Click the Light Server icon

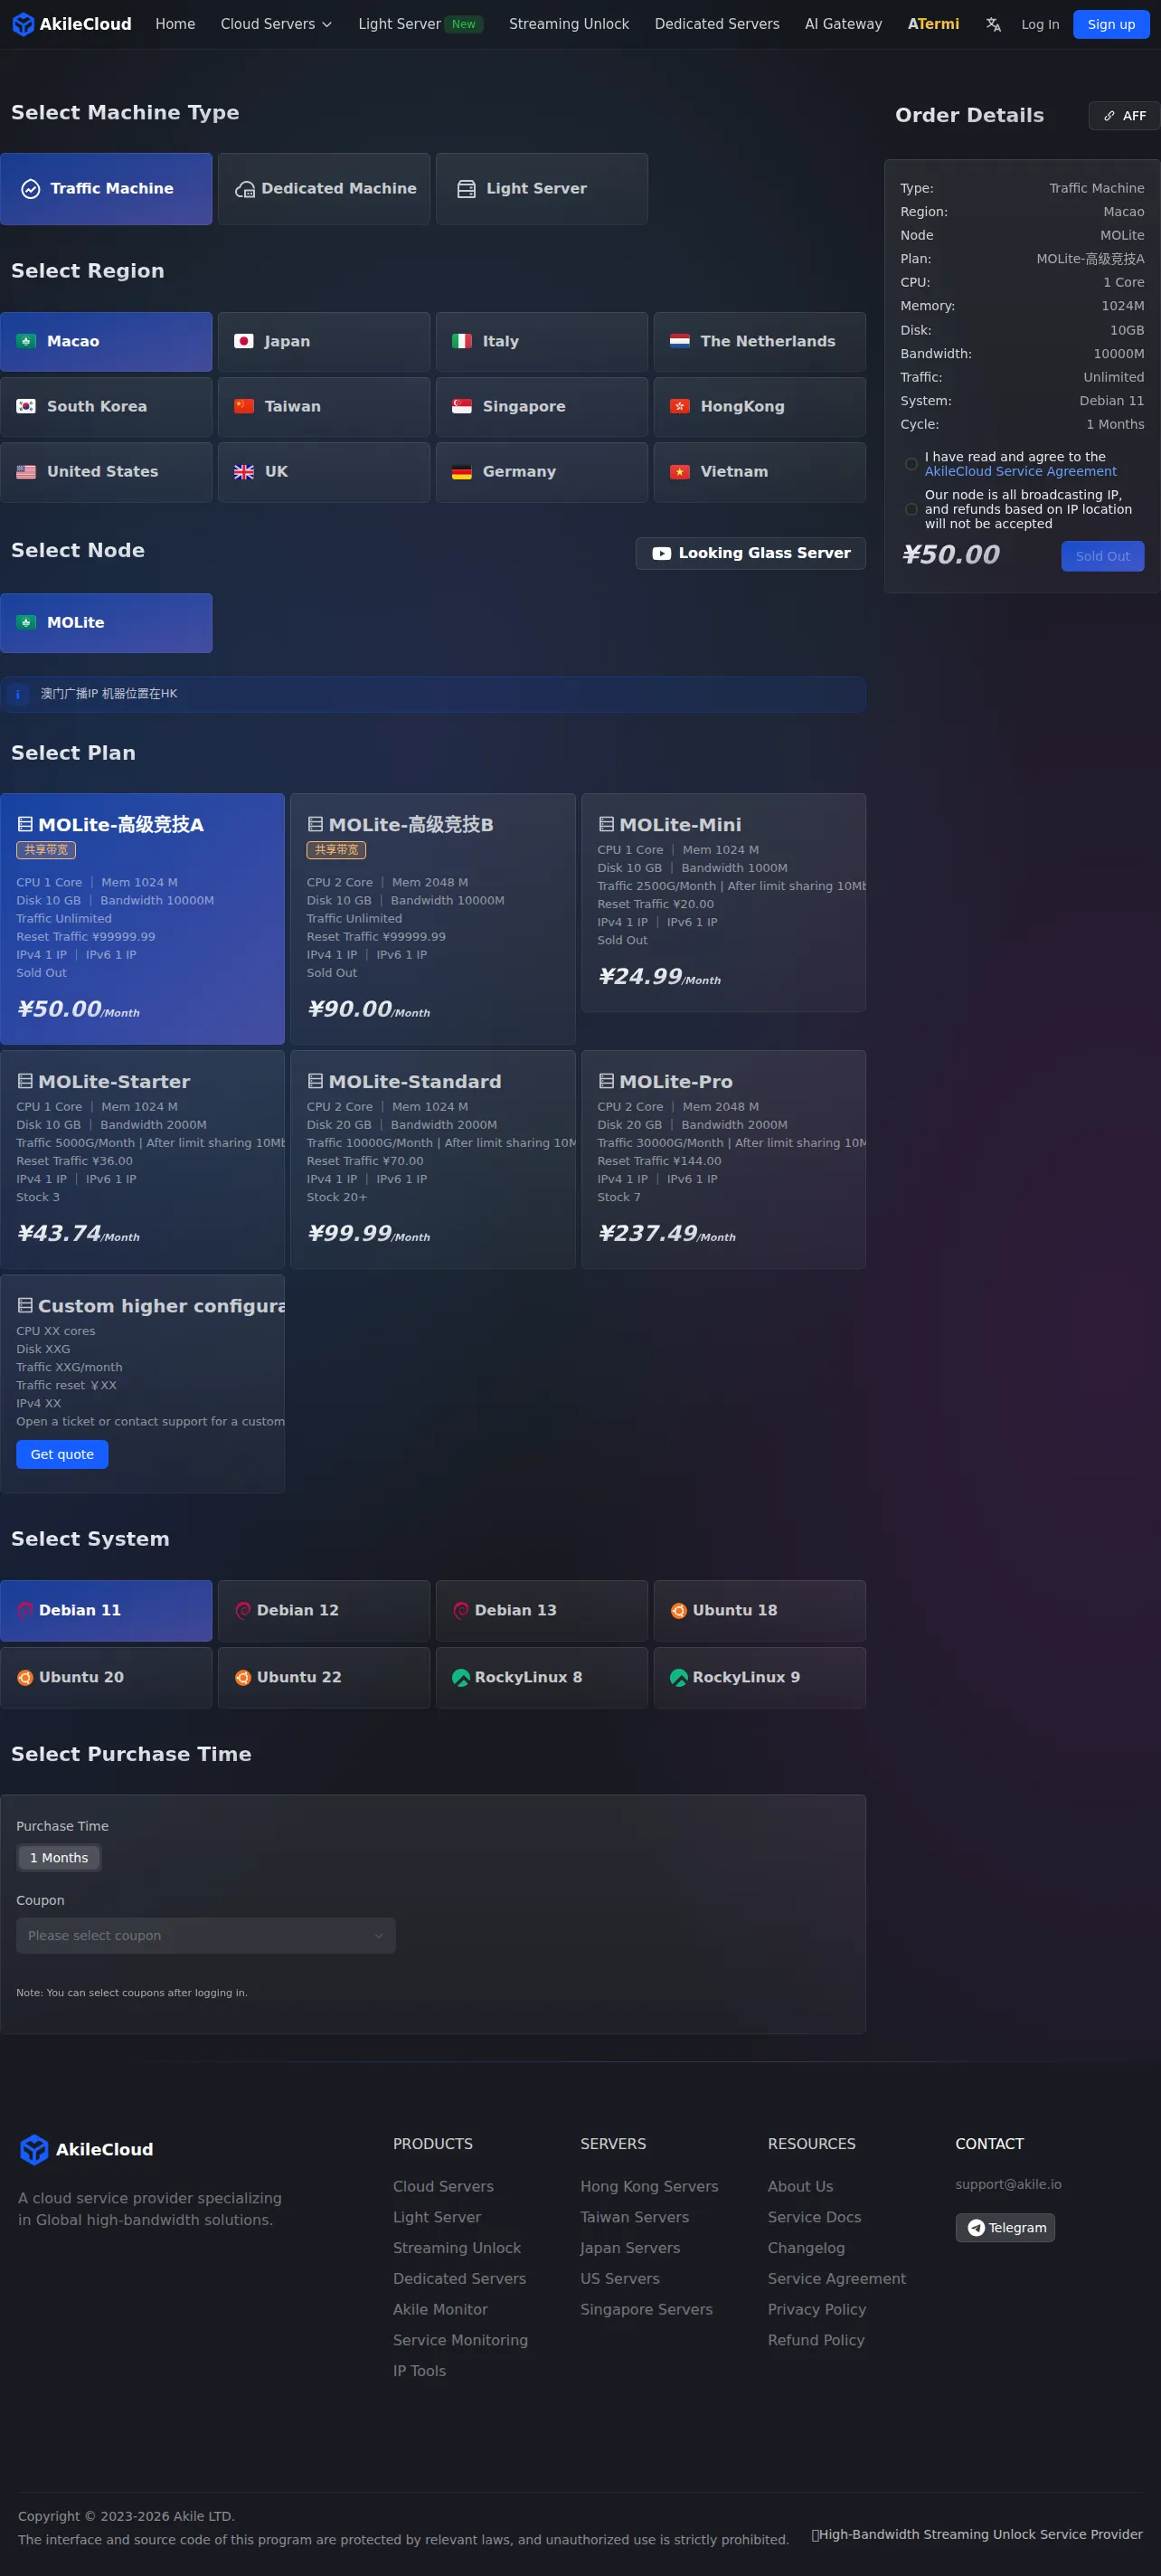click(x=466, y=189)
